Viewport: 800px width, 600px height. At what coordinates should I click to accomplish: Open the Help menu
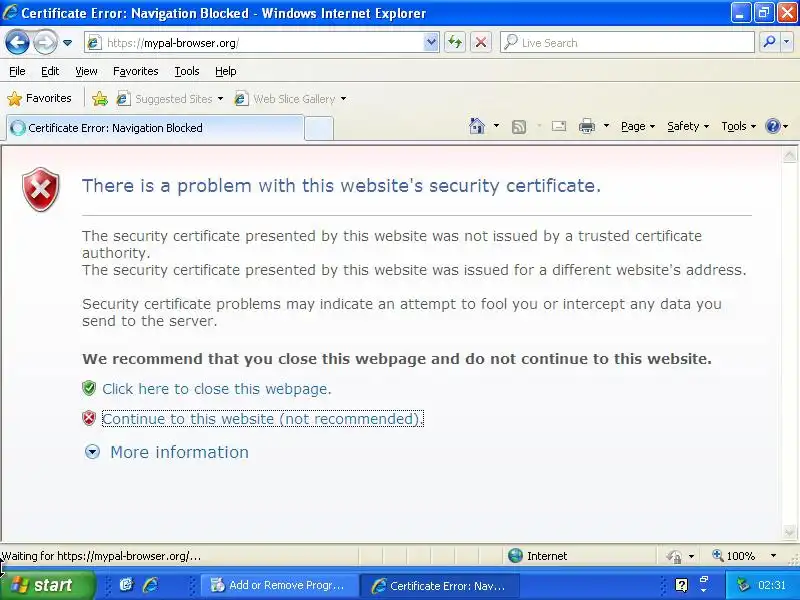(x=226, y=71)
